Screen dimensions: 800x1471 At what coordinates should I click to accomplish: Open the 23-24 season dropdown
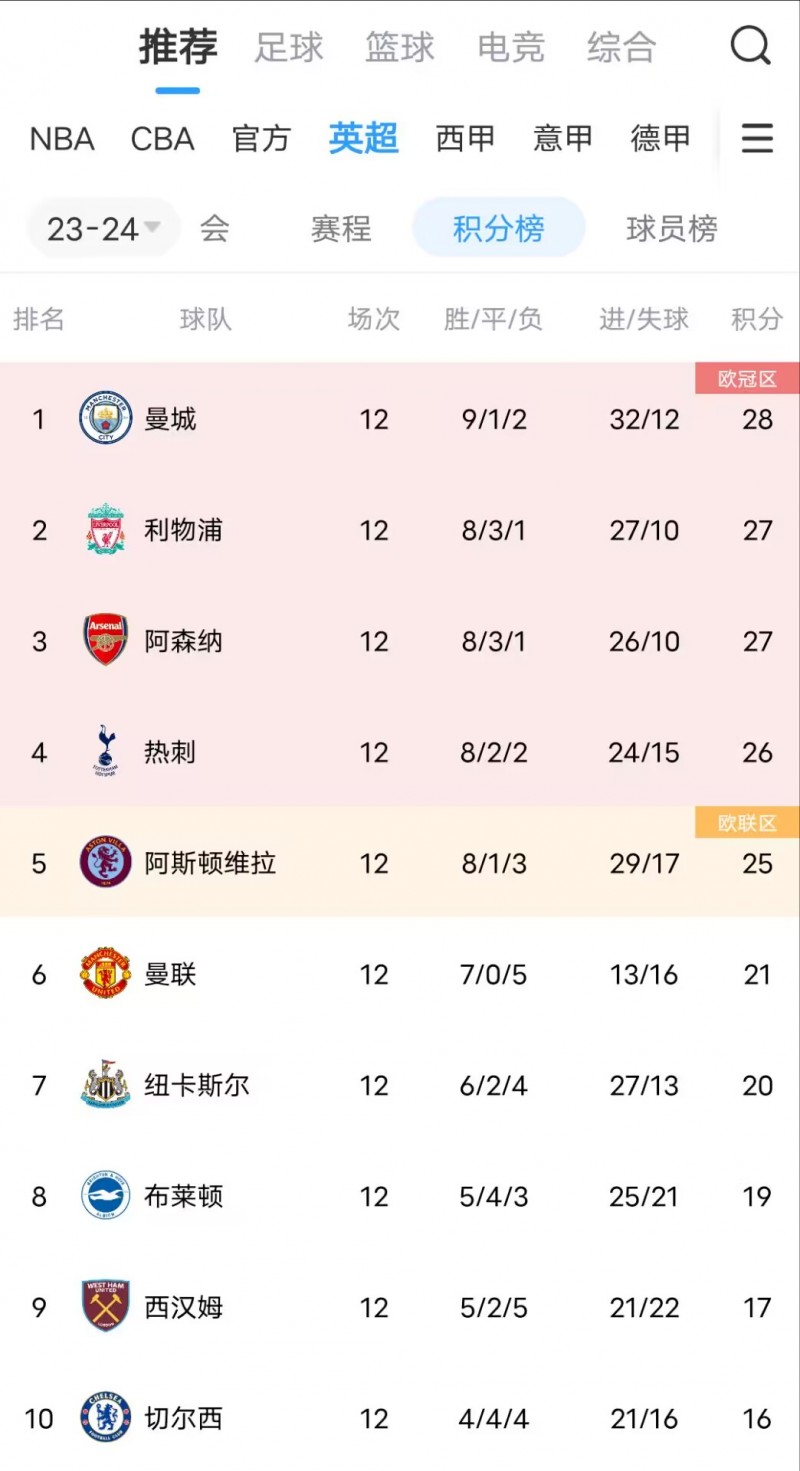pos(95,228)
